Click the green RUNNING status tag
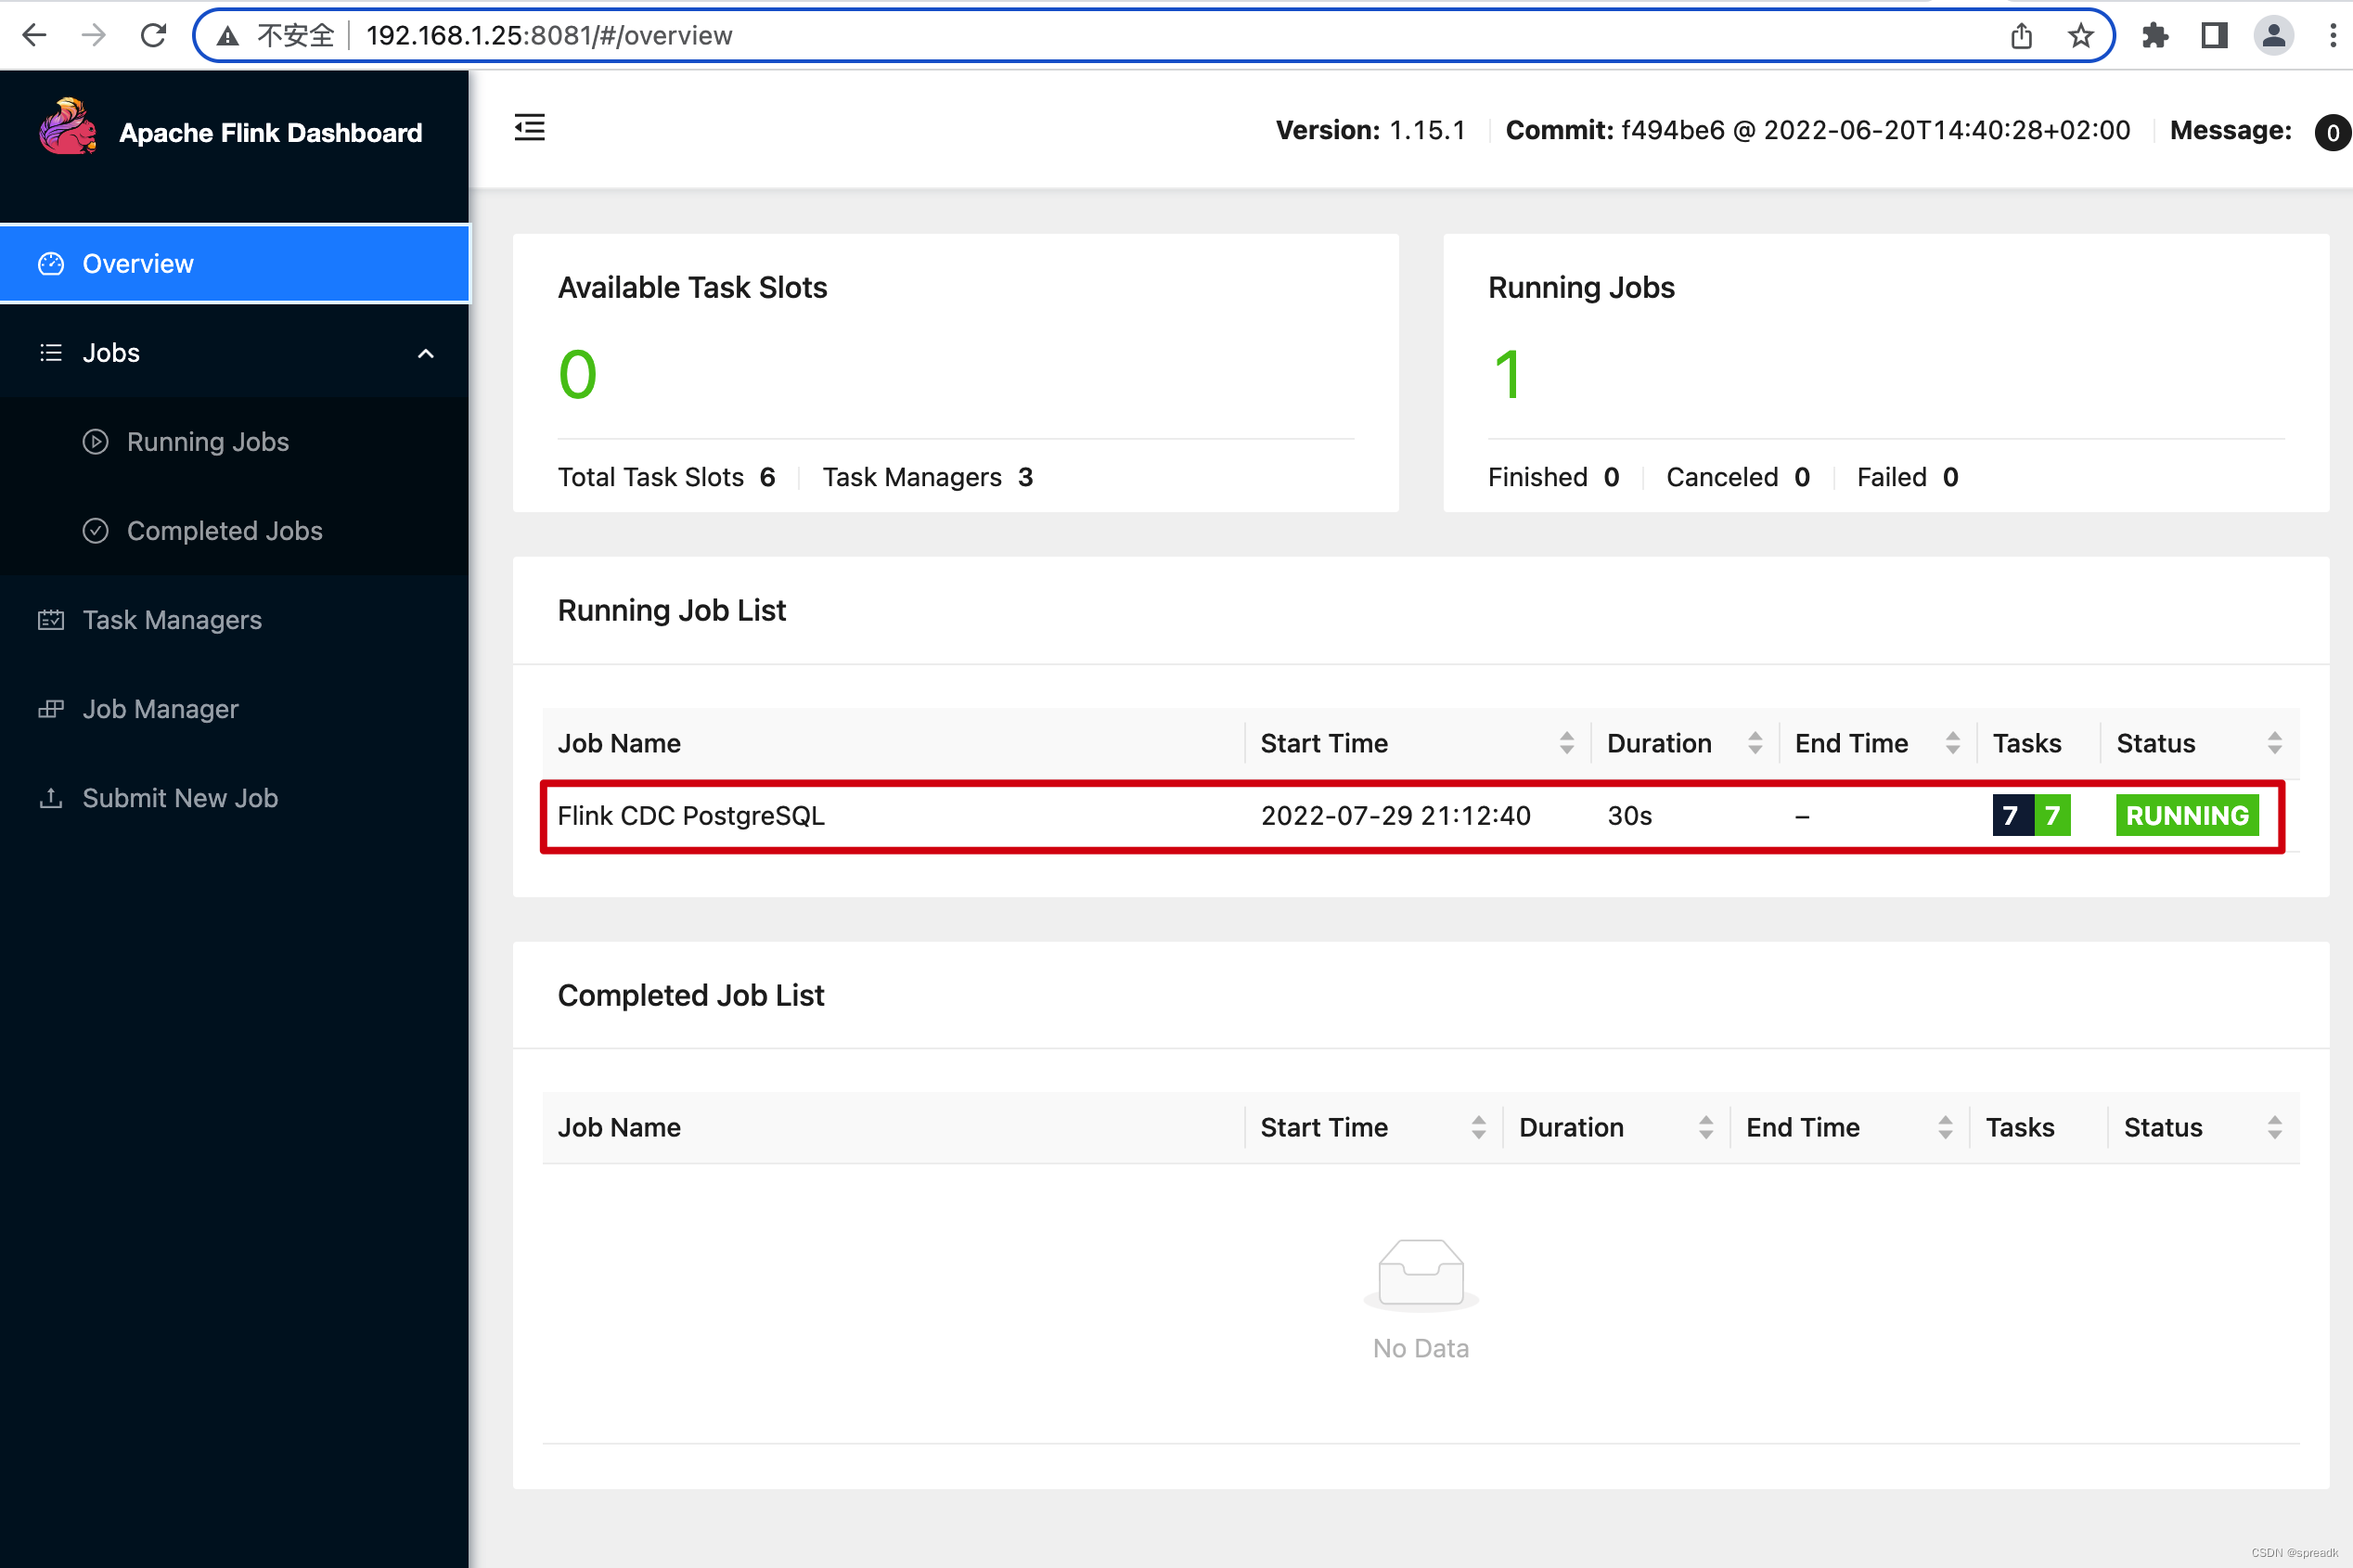2353x1568 pixels. tap(2186, 816)
